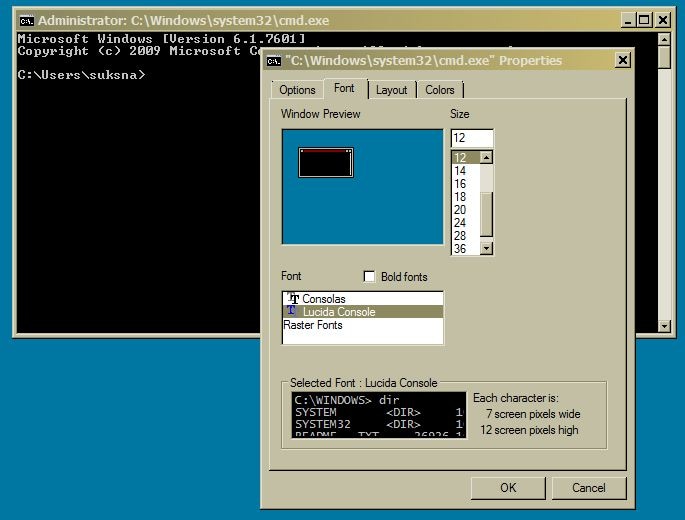Choose font size 18
The width and height of the screenshot is (685, 520).
click(466, 197)
